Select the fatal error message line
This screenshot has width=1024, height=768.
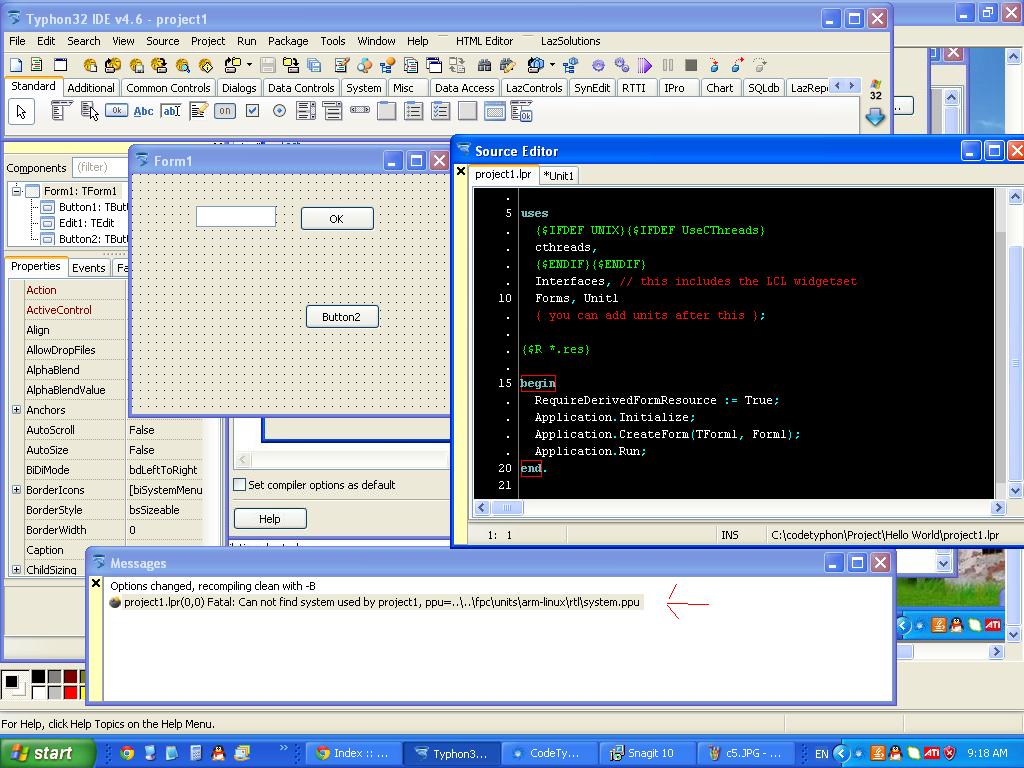coord(376,602)
